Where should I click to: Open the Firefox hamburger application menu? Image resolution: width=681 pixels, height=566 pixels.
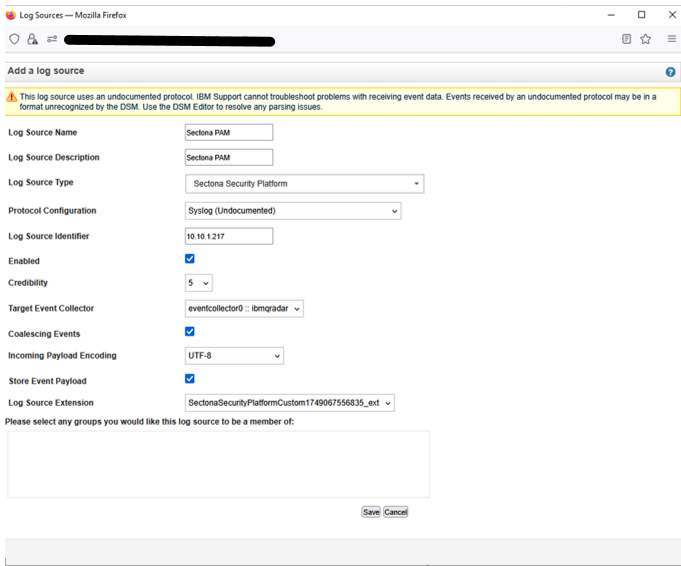pyautogui.click(x=671, y=39)
